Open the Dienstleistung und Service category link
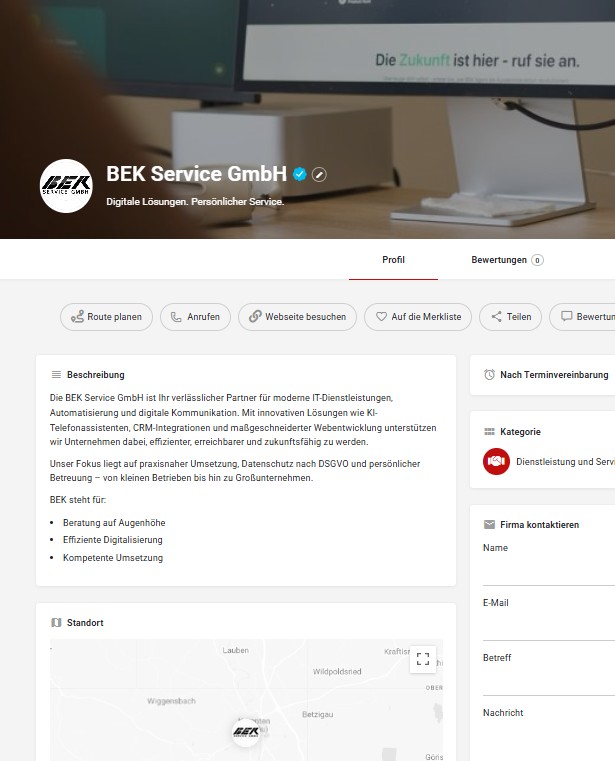The image size is (615, 761). click(x=565, y=462)
